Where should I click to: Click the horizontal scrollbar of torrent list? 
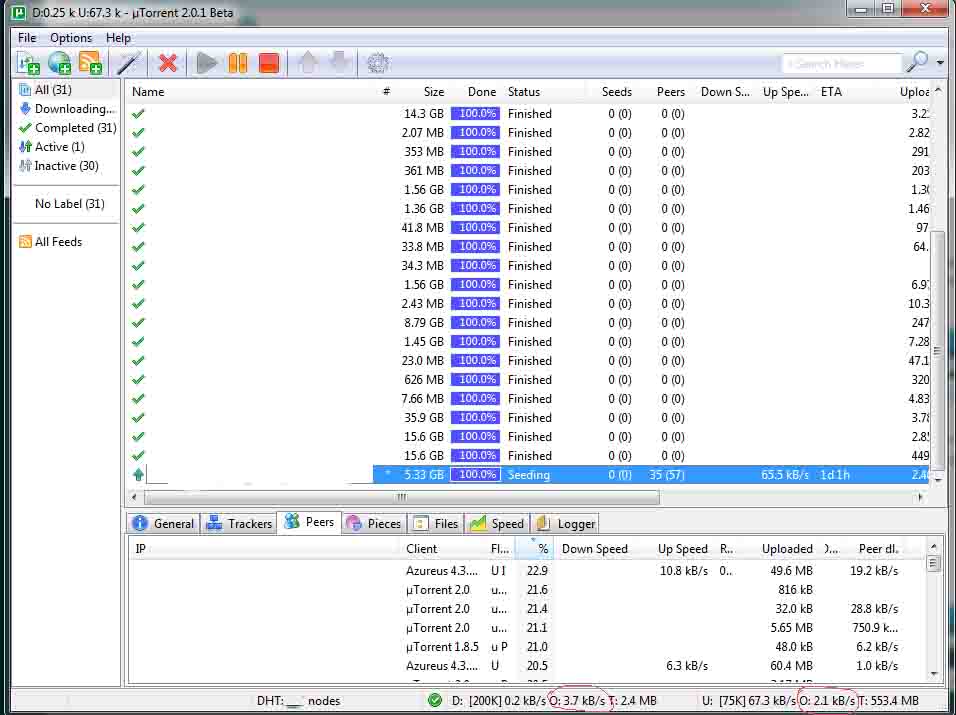point(402,497)
